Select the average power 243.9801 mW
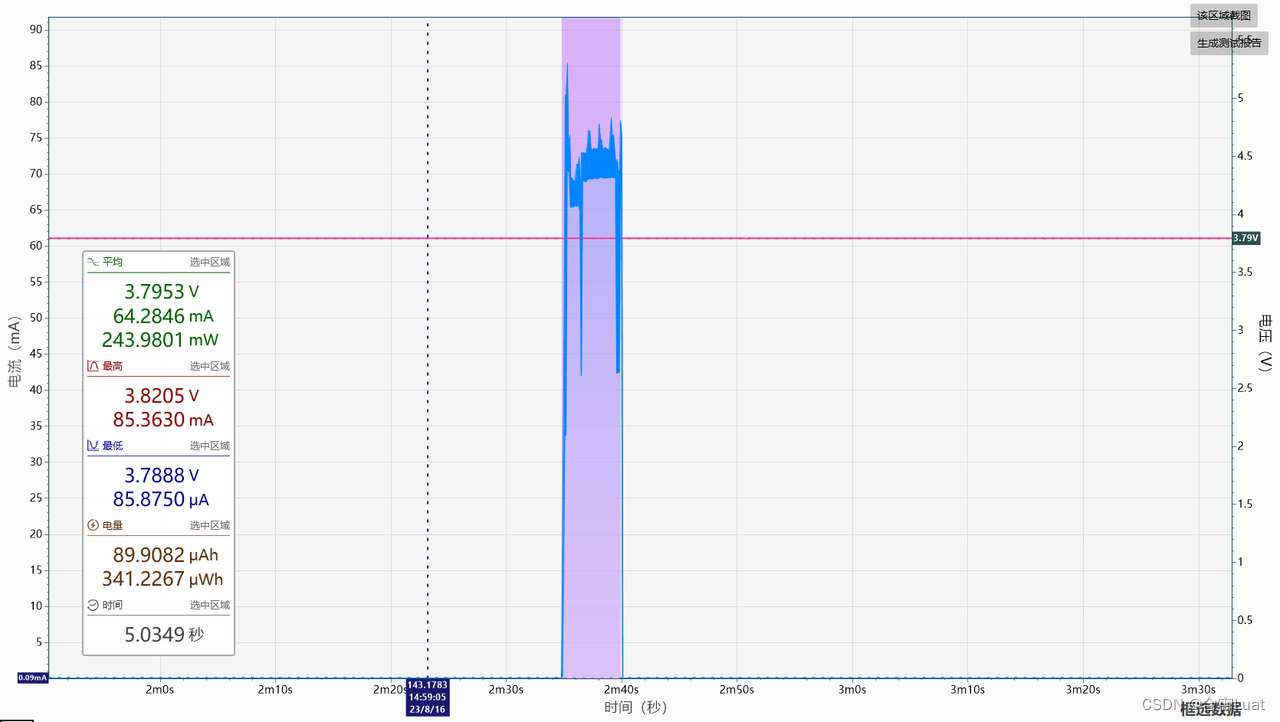 tap(160, 340)
